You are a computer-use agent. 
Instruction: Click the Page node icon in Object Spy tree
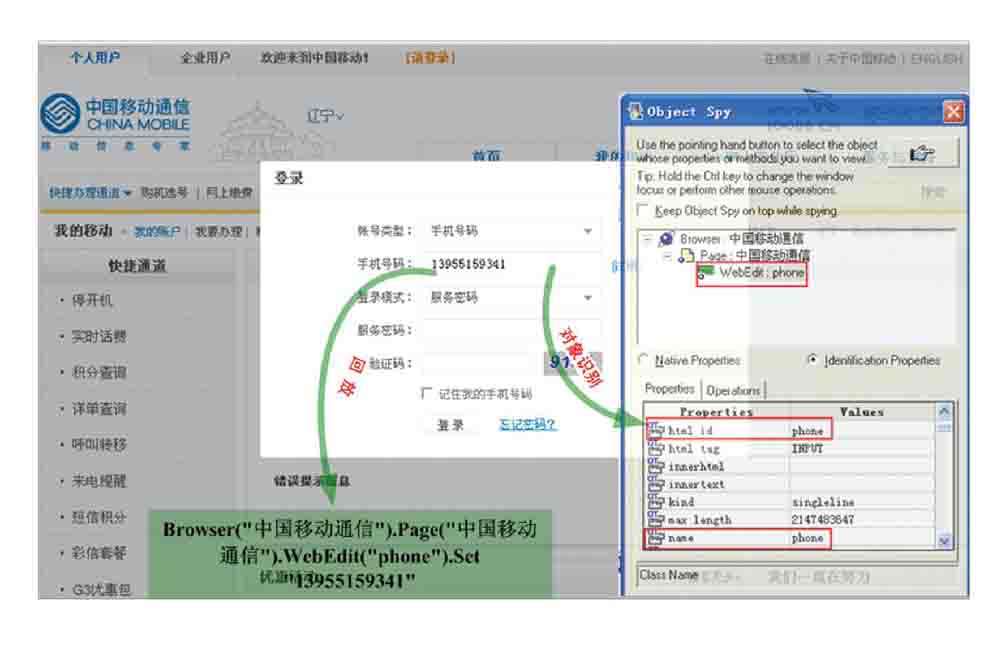click(x=686, y=256)
